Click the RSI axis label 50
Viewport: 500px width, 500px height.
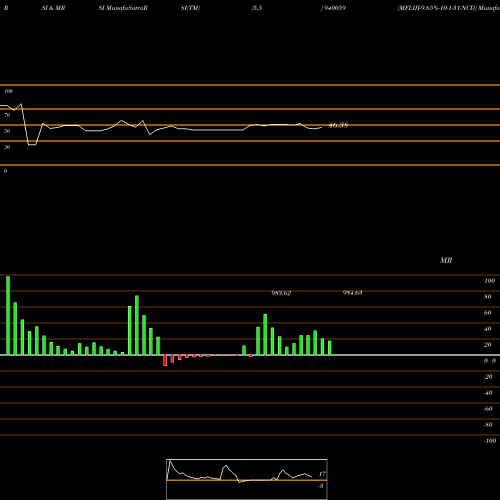(x=7, y=131)
